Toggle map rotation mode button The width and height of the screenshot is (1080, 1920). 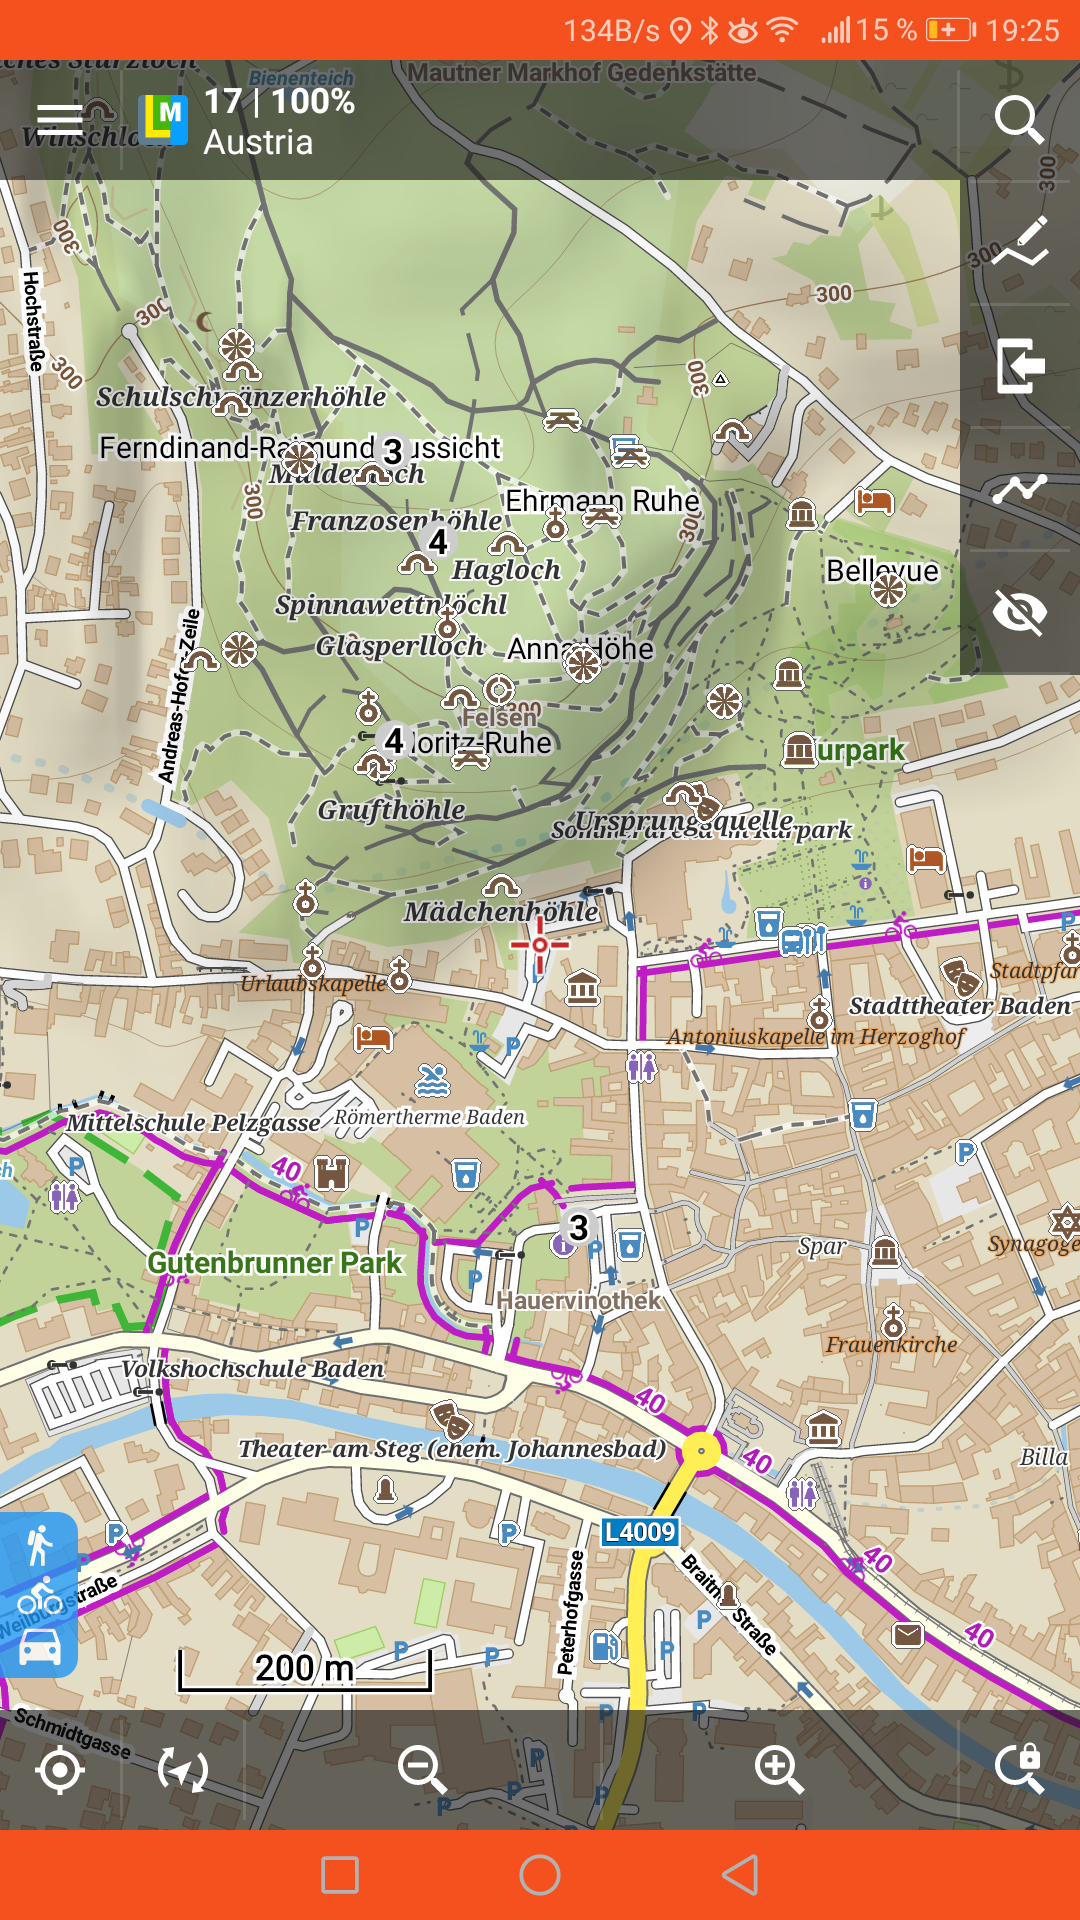(x=183, y=1770)
